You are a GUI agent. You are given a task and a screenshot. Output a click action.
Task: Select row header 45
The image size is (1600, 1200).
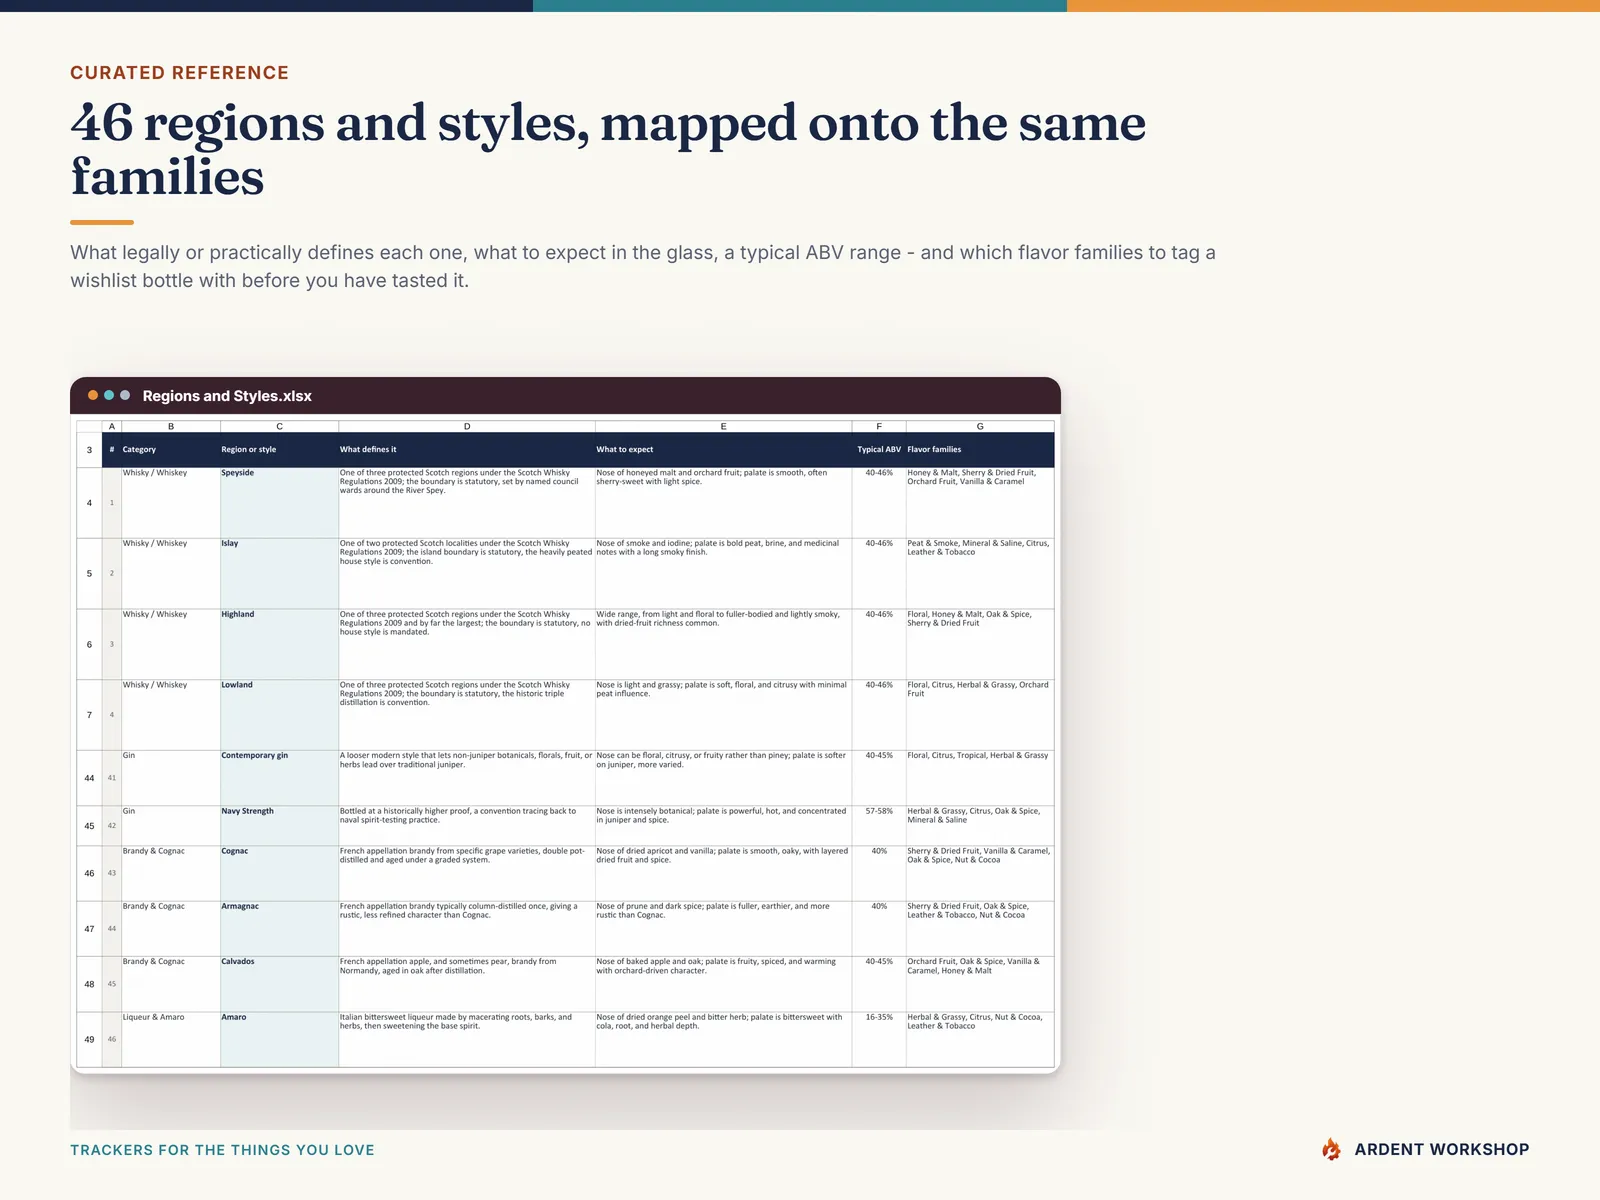click(89, 826)
